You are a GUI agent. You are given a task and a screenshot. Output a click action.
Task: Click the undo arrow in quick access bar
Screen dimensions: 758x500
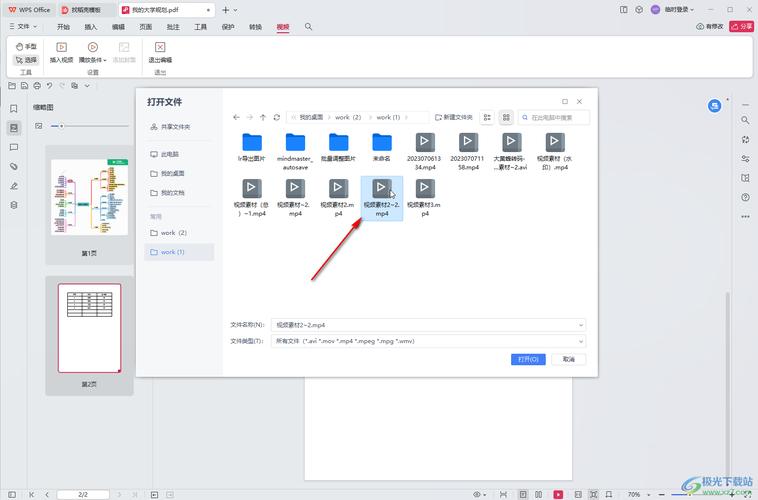point(49,86)
